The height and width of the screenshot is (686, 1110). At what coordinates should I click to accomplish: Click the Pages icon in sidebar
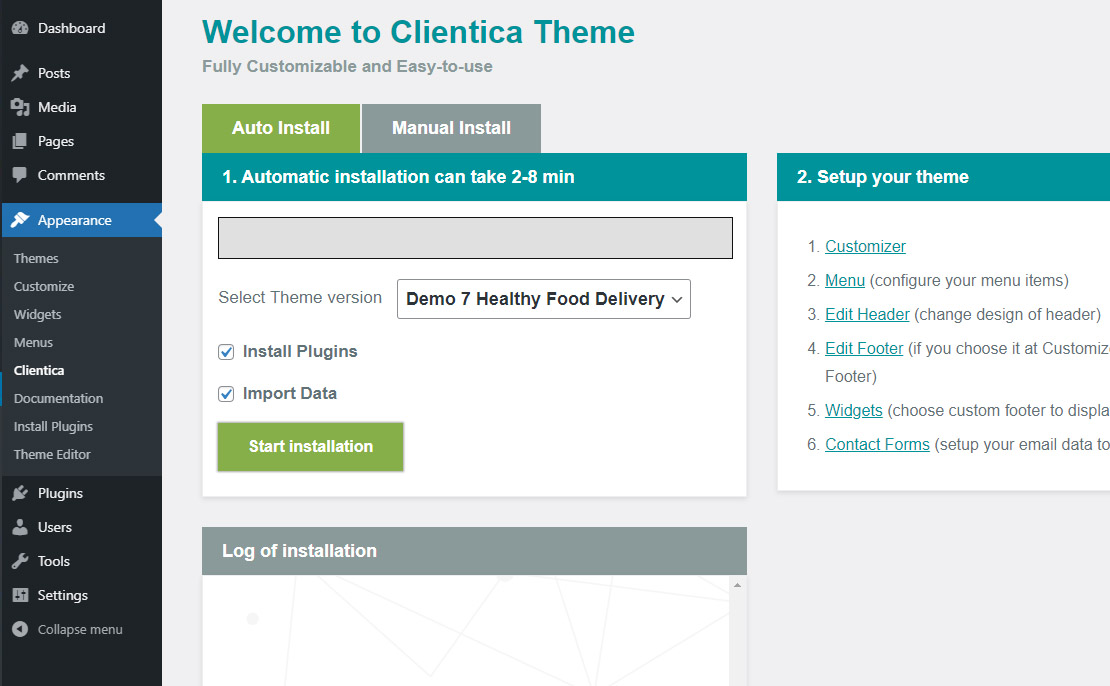point(20,141)
